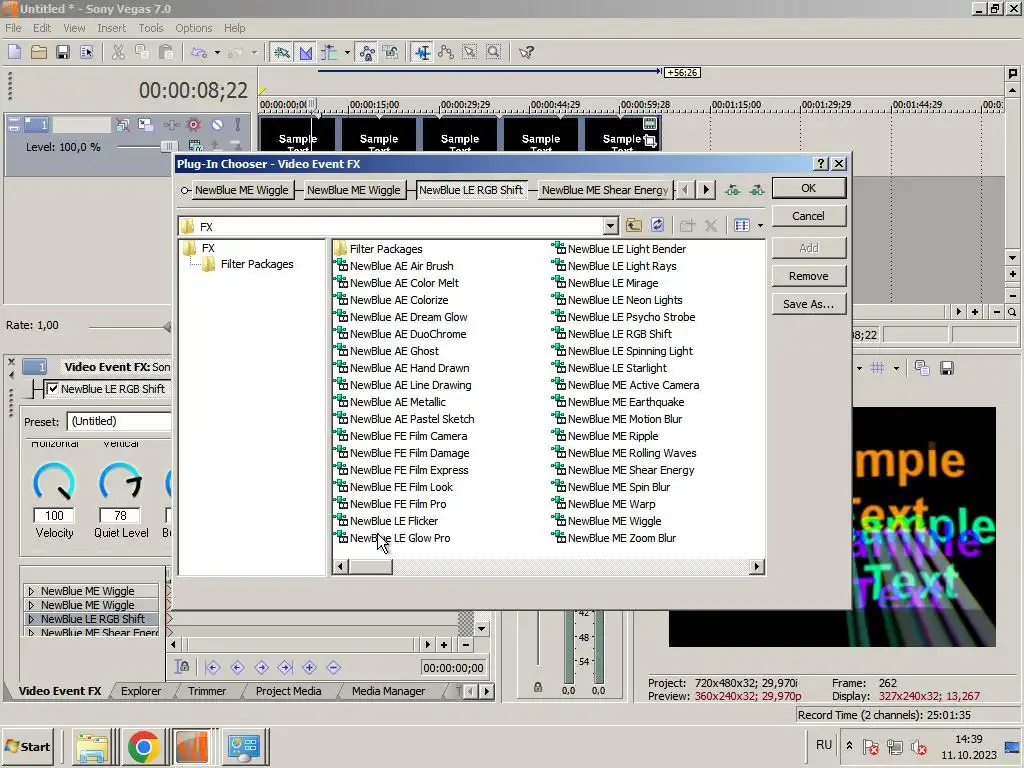Click the Save As... button
This screenshot has width=1024, height=768.
[808, 304]
